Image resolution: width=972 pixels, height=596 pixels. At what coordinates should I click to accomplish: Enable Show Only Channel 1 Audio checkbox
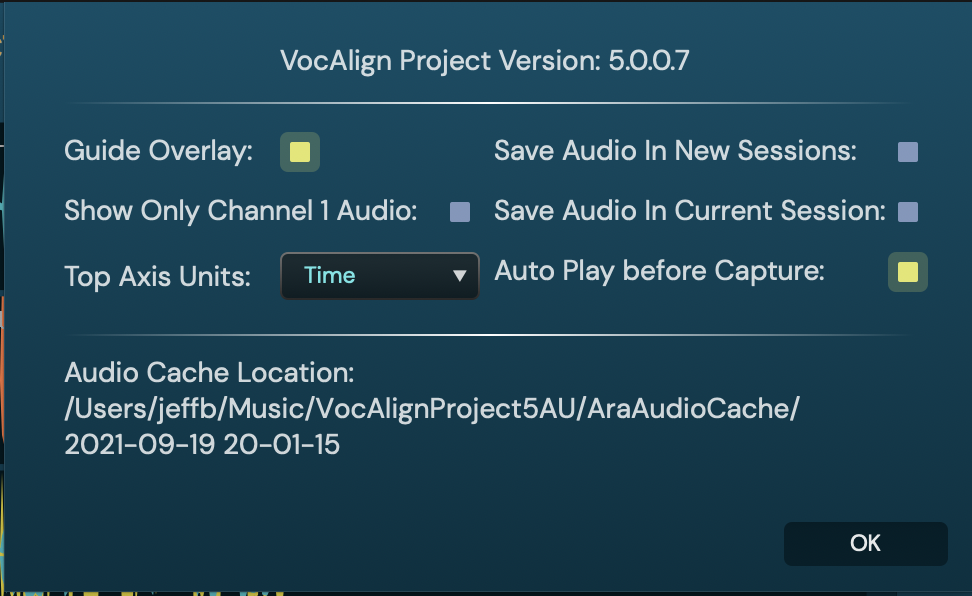[460, 212]
